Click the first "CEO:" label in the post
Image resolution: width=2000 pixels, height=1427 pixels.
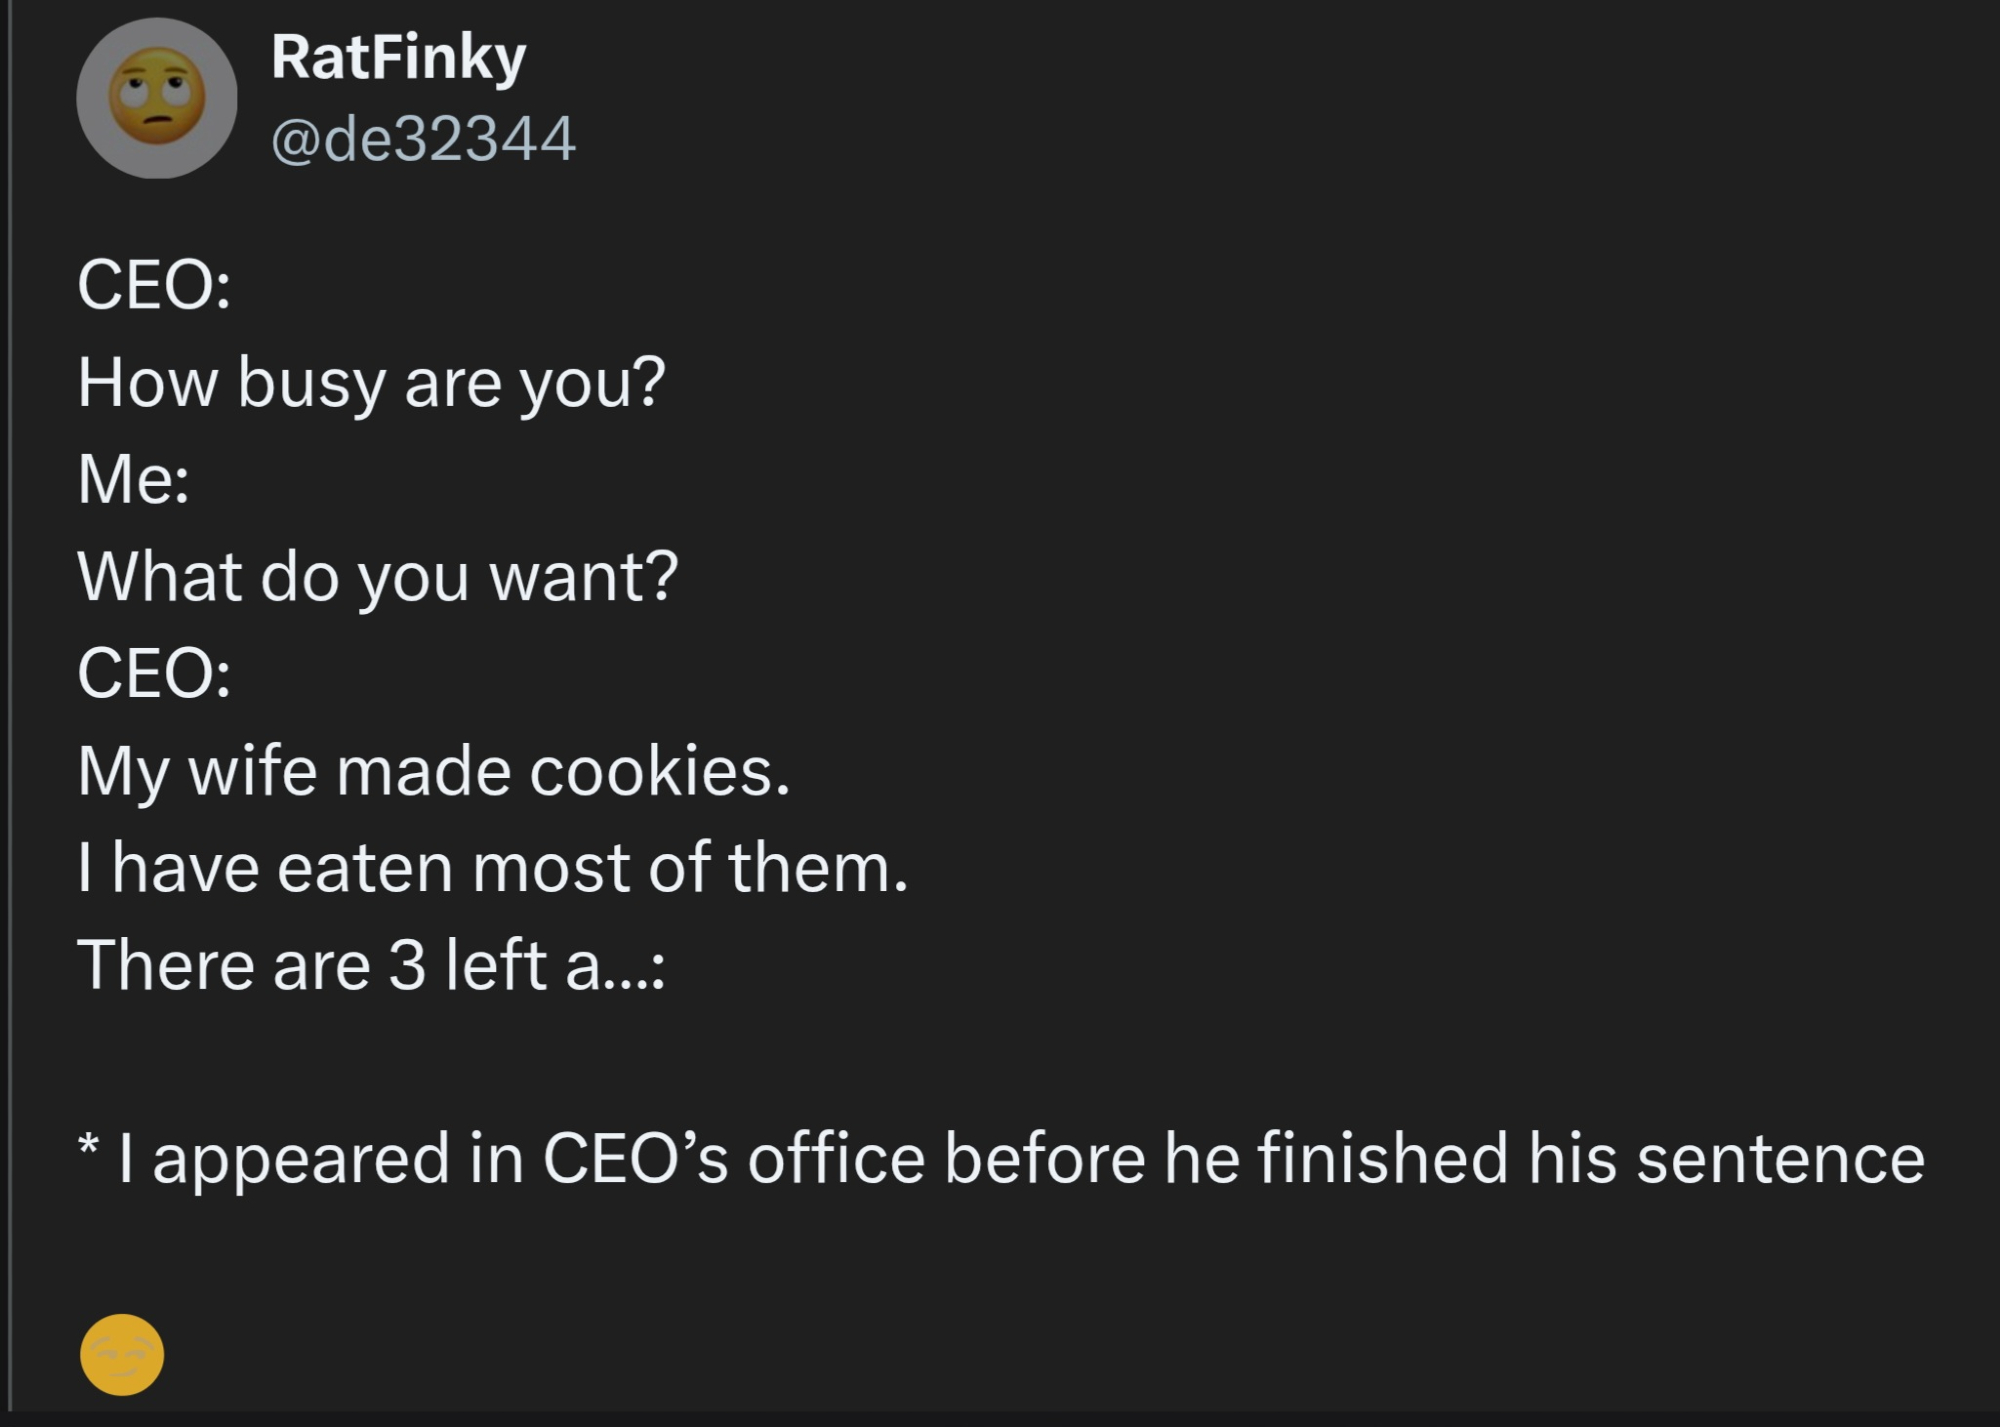pos(154,285)
